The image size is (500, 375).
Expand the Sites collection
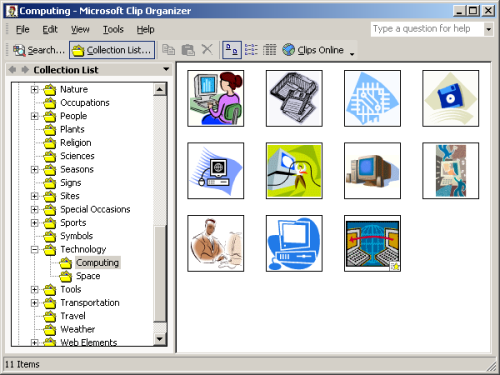[x=34, y=196]
